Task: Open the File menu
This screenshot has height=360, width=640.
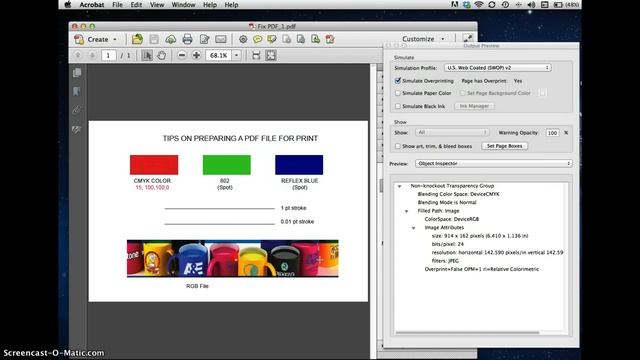Action: pos(117,5)
